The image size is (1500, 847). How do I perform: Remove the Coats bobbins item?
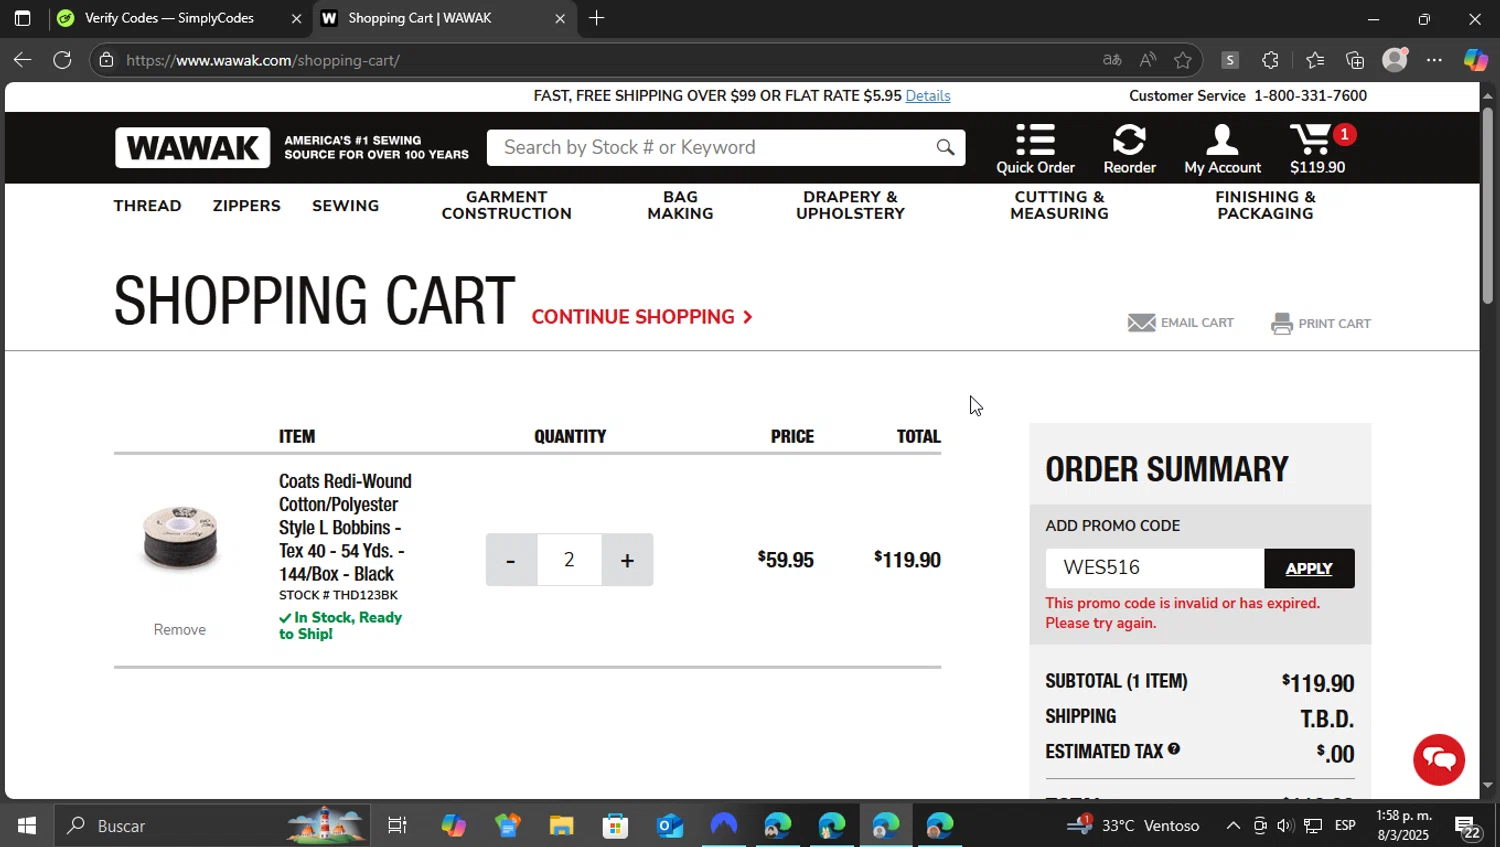click(180, 629)
